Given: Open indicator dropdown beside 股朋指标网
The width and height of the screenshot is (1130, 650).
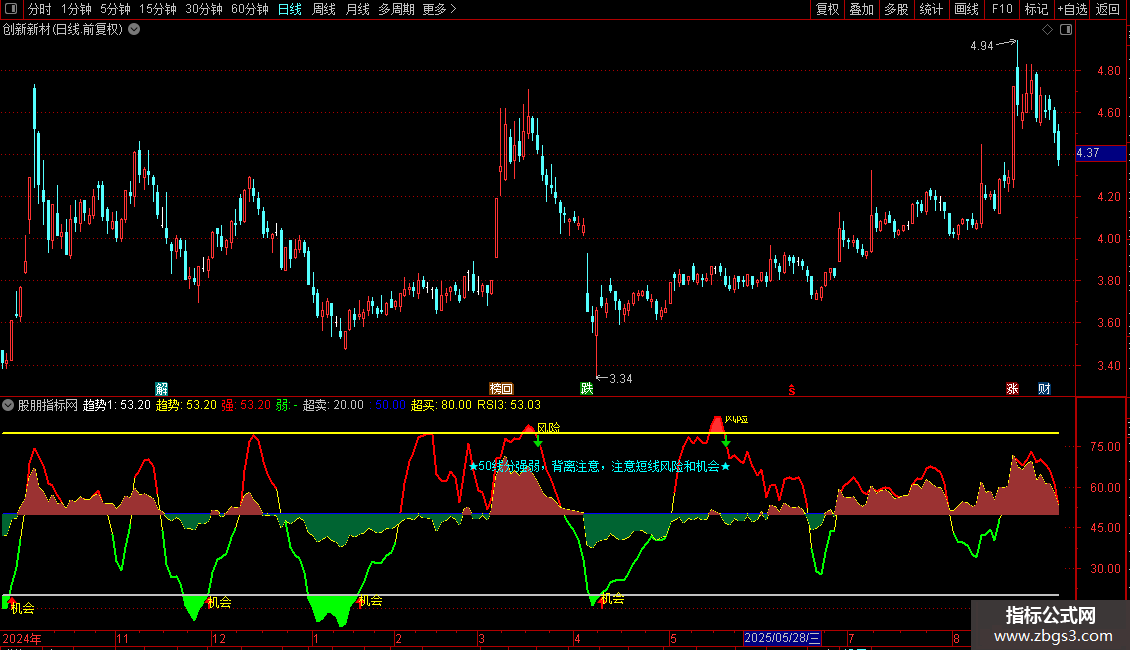Looking at the screenshot, I should point(8,405).
